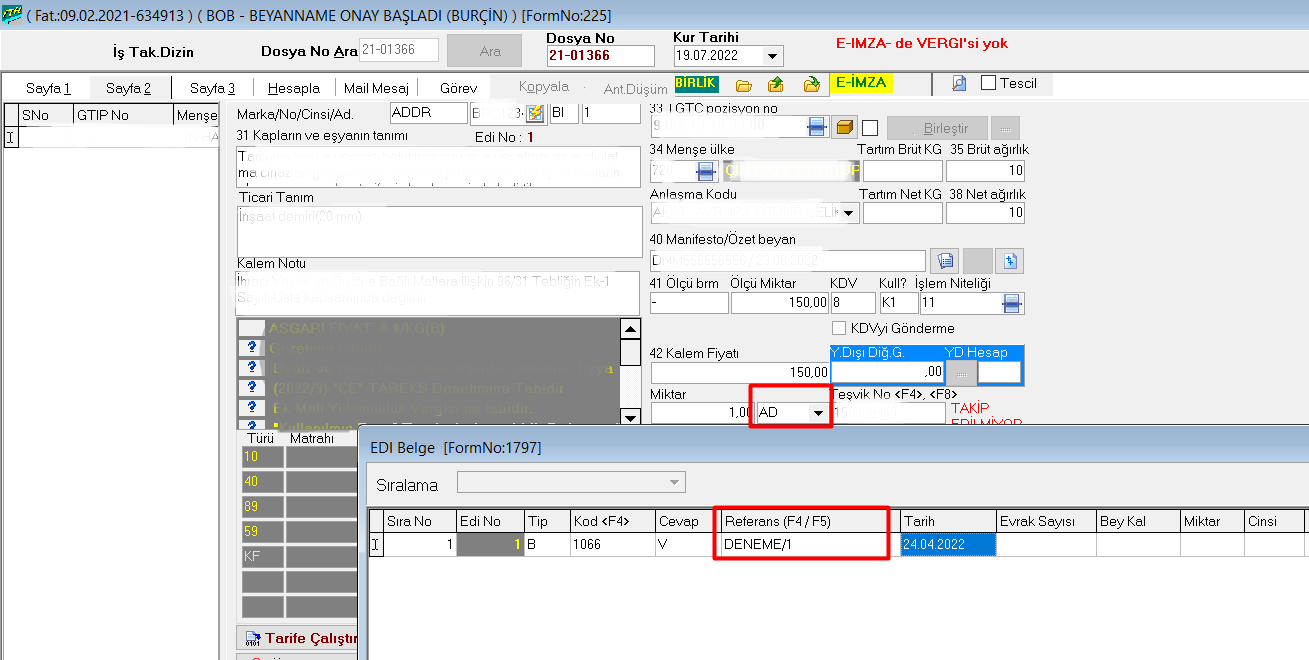The image size is (1309, 660).
Task: Switch to Sayfa 2 tab
Action: [130, 88]
